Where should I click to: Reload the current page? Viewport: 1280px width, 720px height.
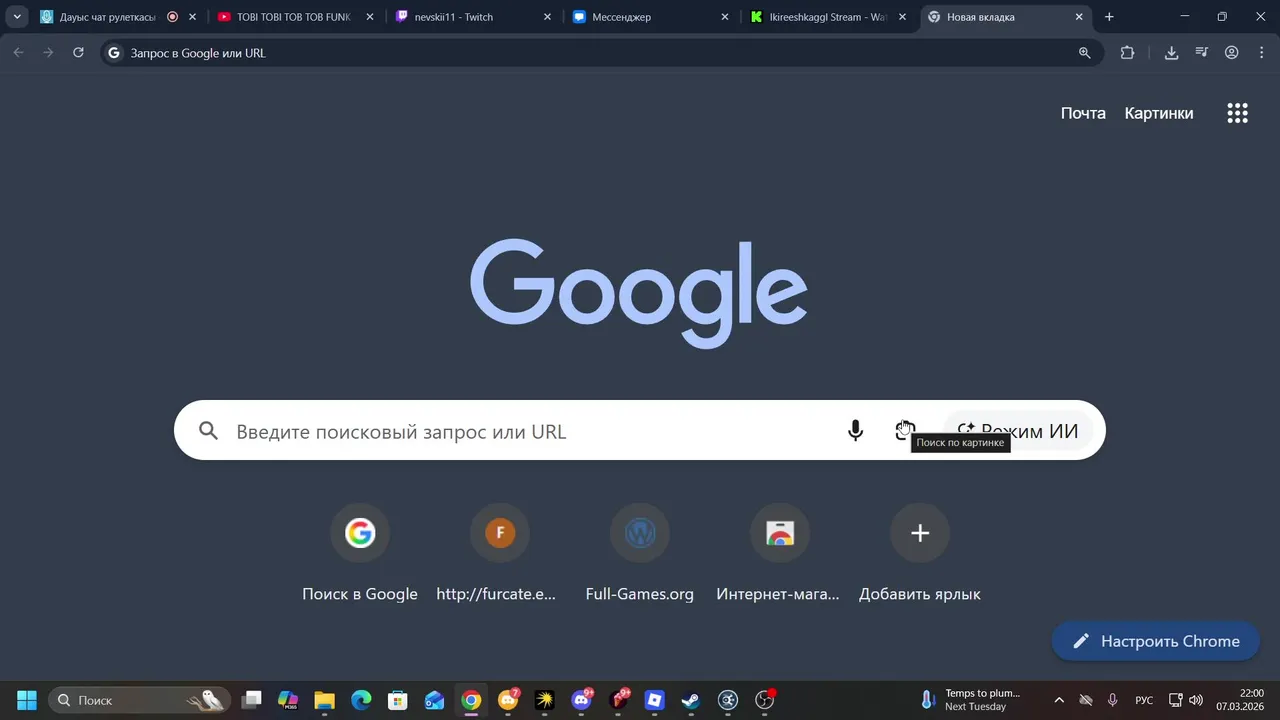click(78, 53)
